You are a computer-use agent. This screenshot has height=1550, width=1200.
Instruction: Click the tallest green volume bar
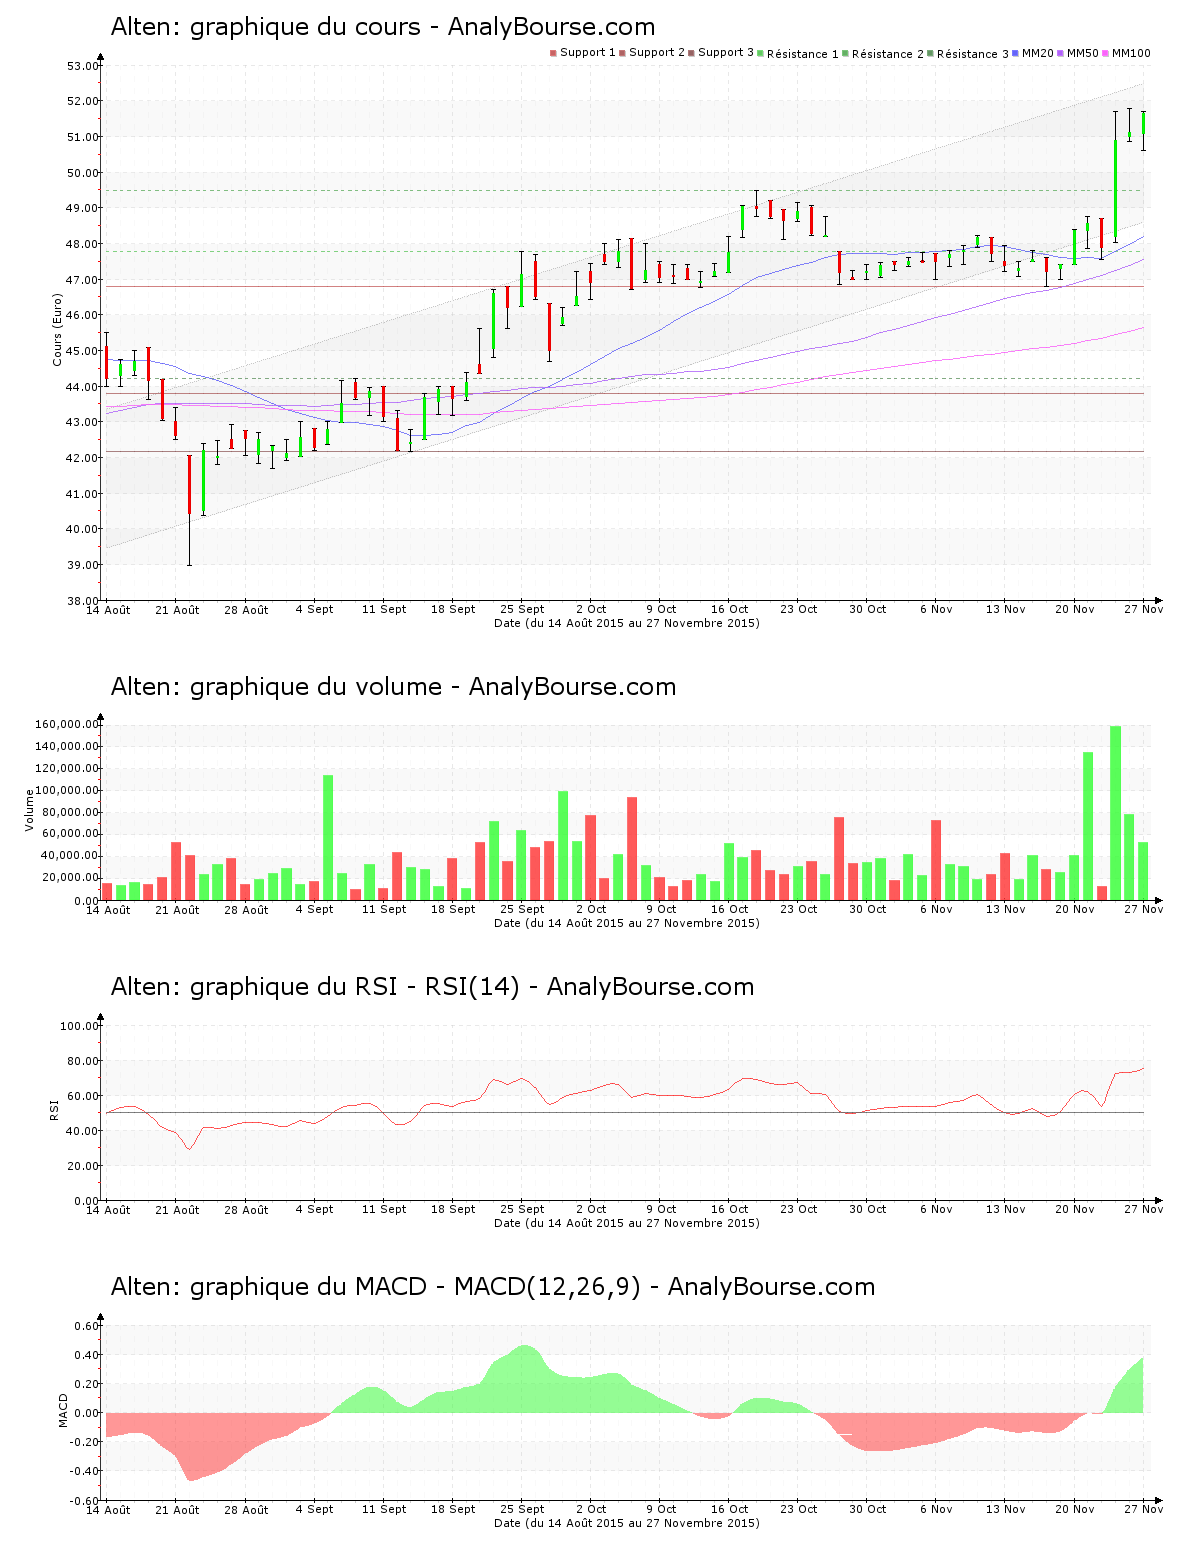[x=1116, y=812]
